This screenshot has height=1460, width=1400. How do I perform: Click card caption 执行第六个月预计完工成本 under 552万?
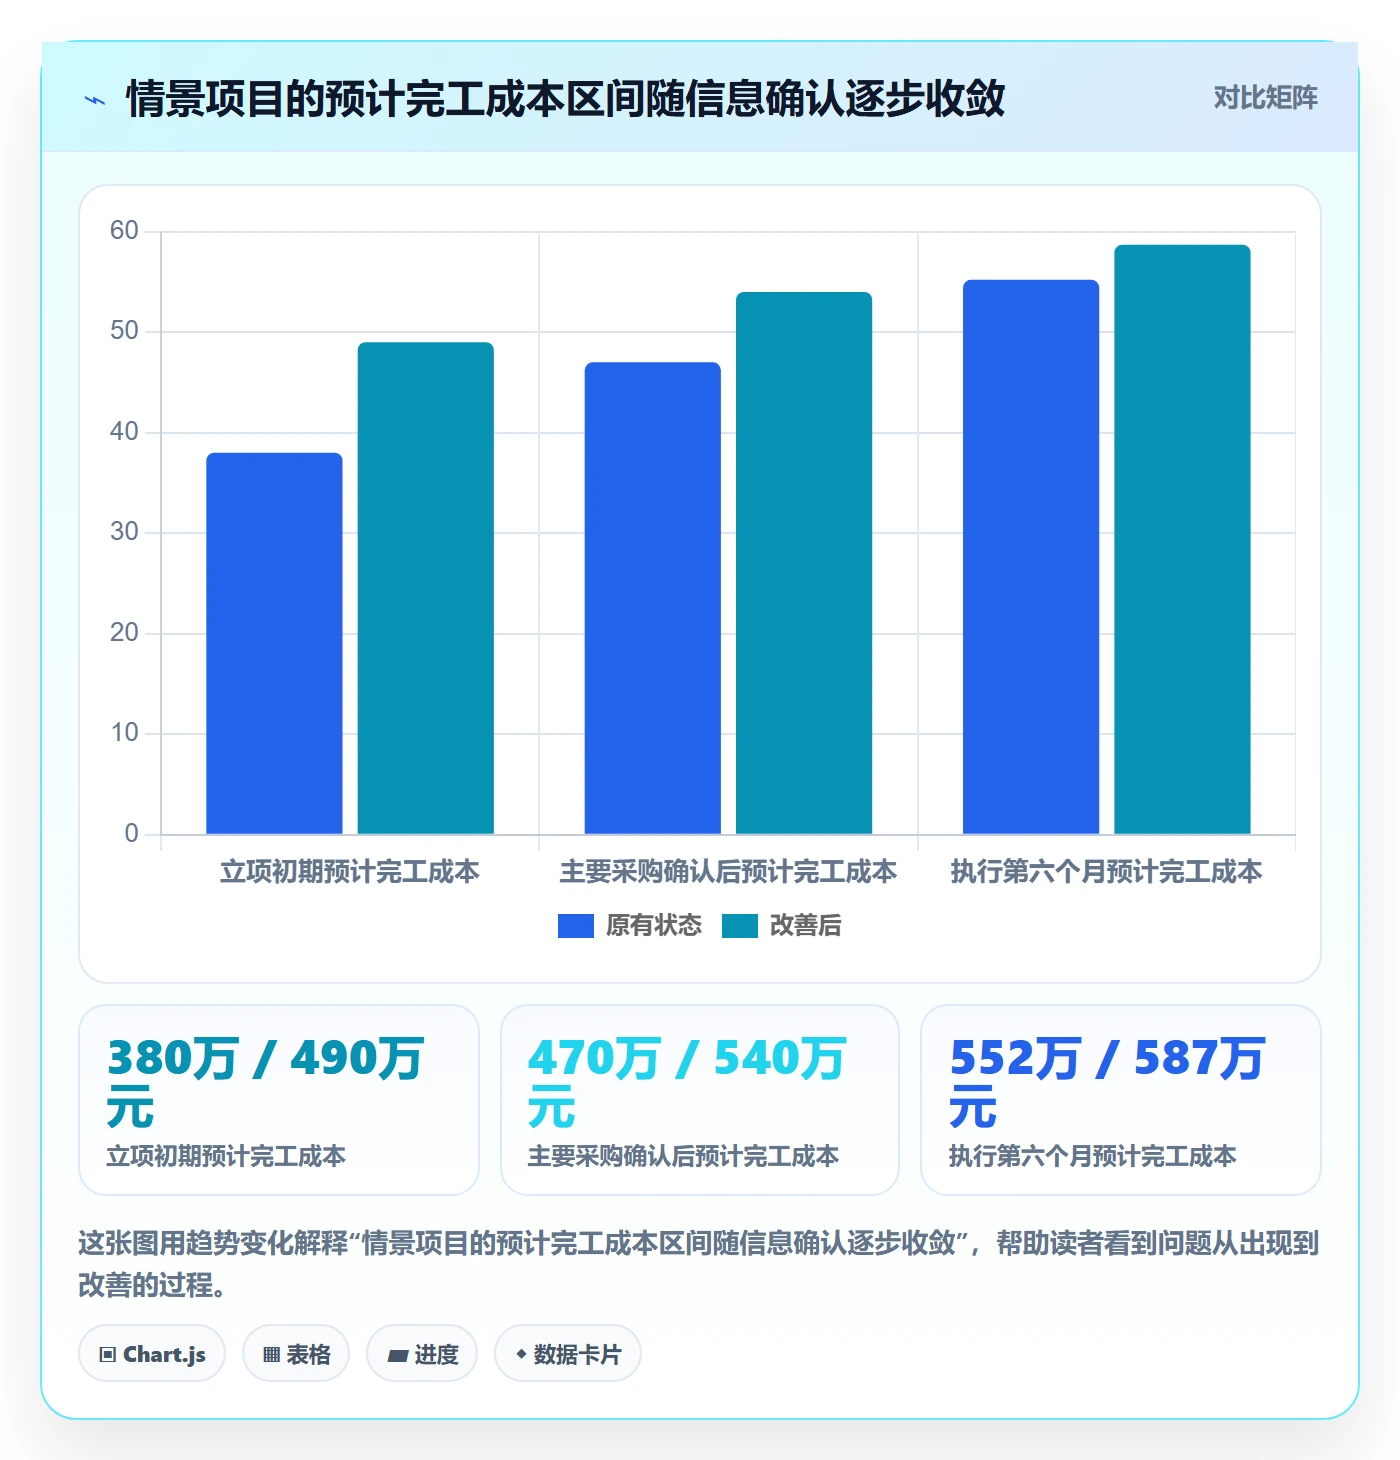[1093, 1156]
